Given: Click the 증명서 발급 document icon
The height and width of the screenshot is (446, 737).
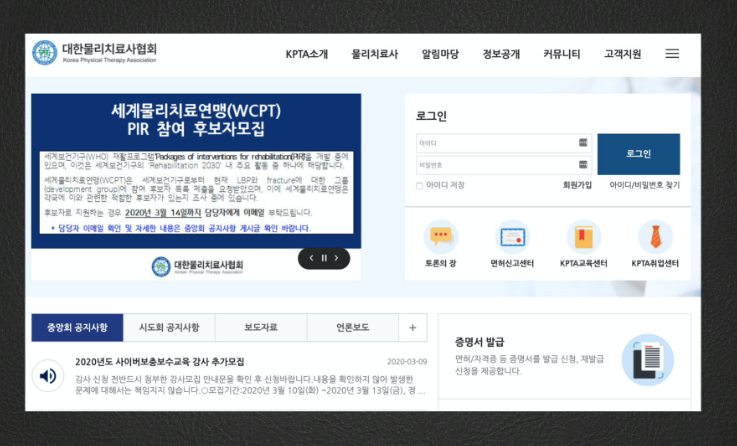Looking at the screenshot, I should [x=648, y=360].
